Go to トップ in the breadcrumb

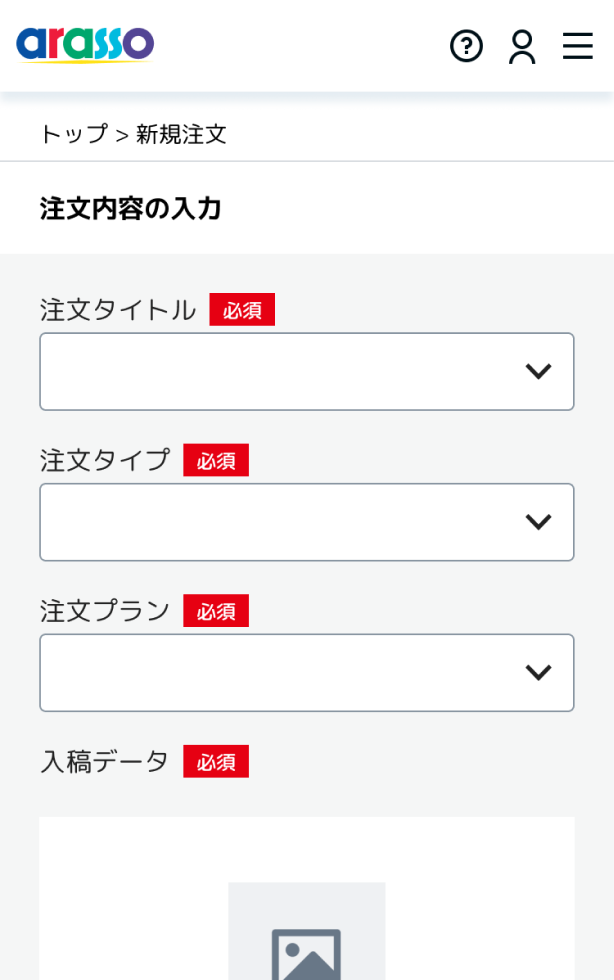click(x=73, y=134)
